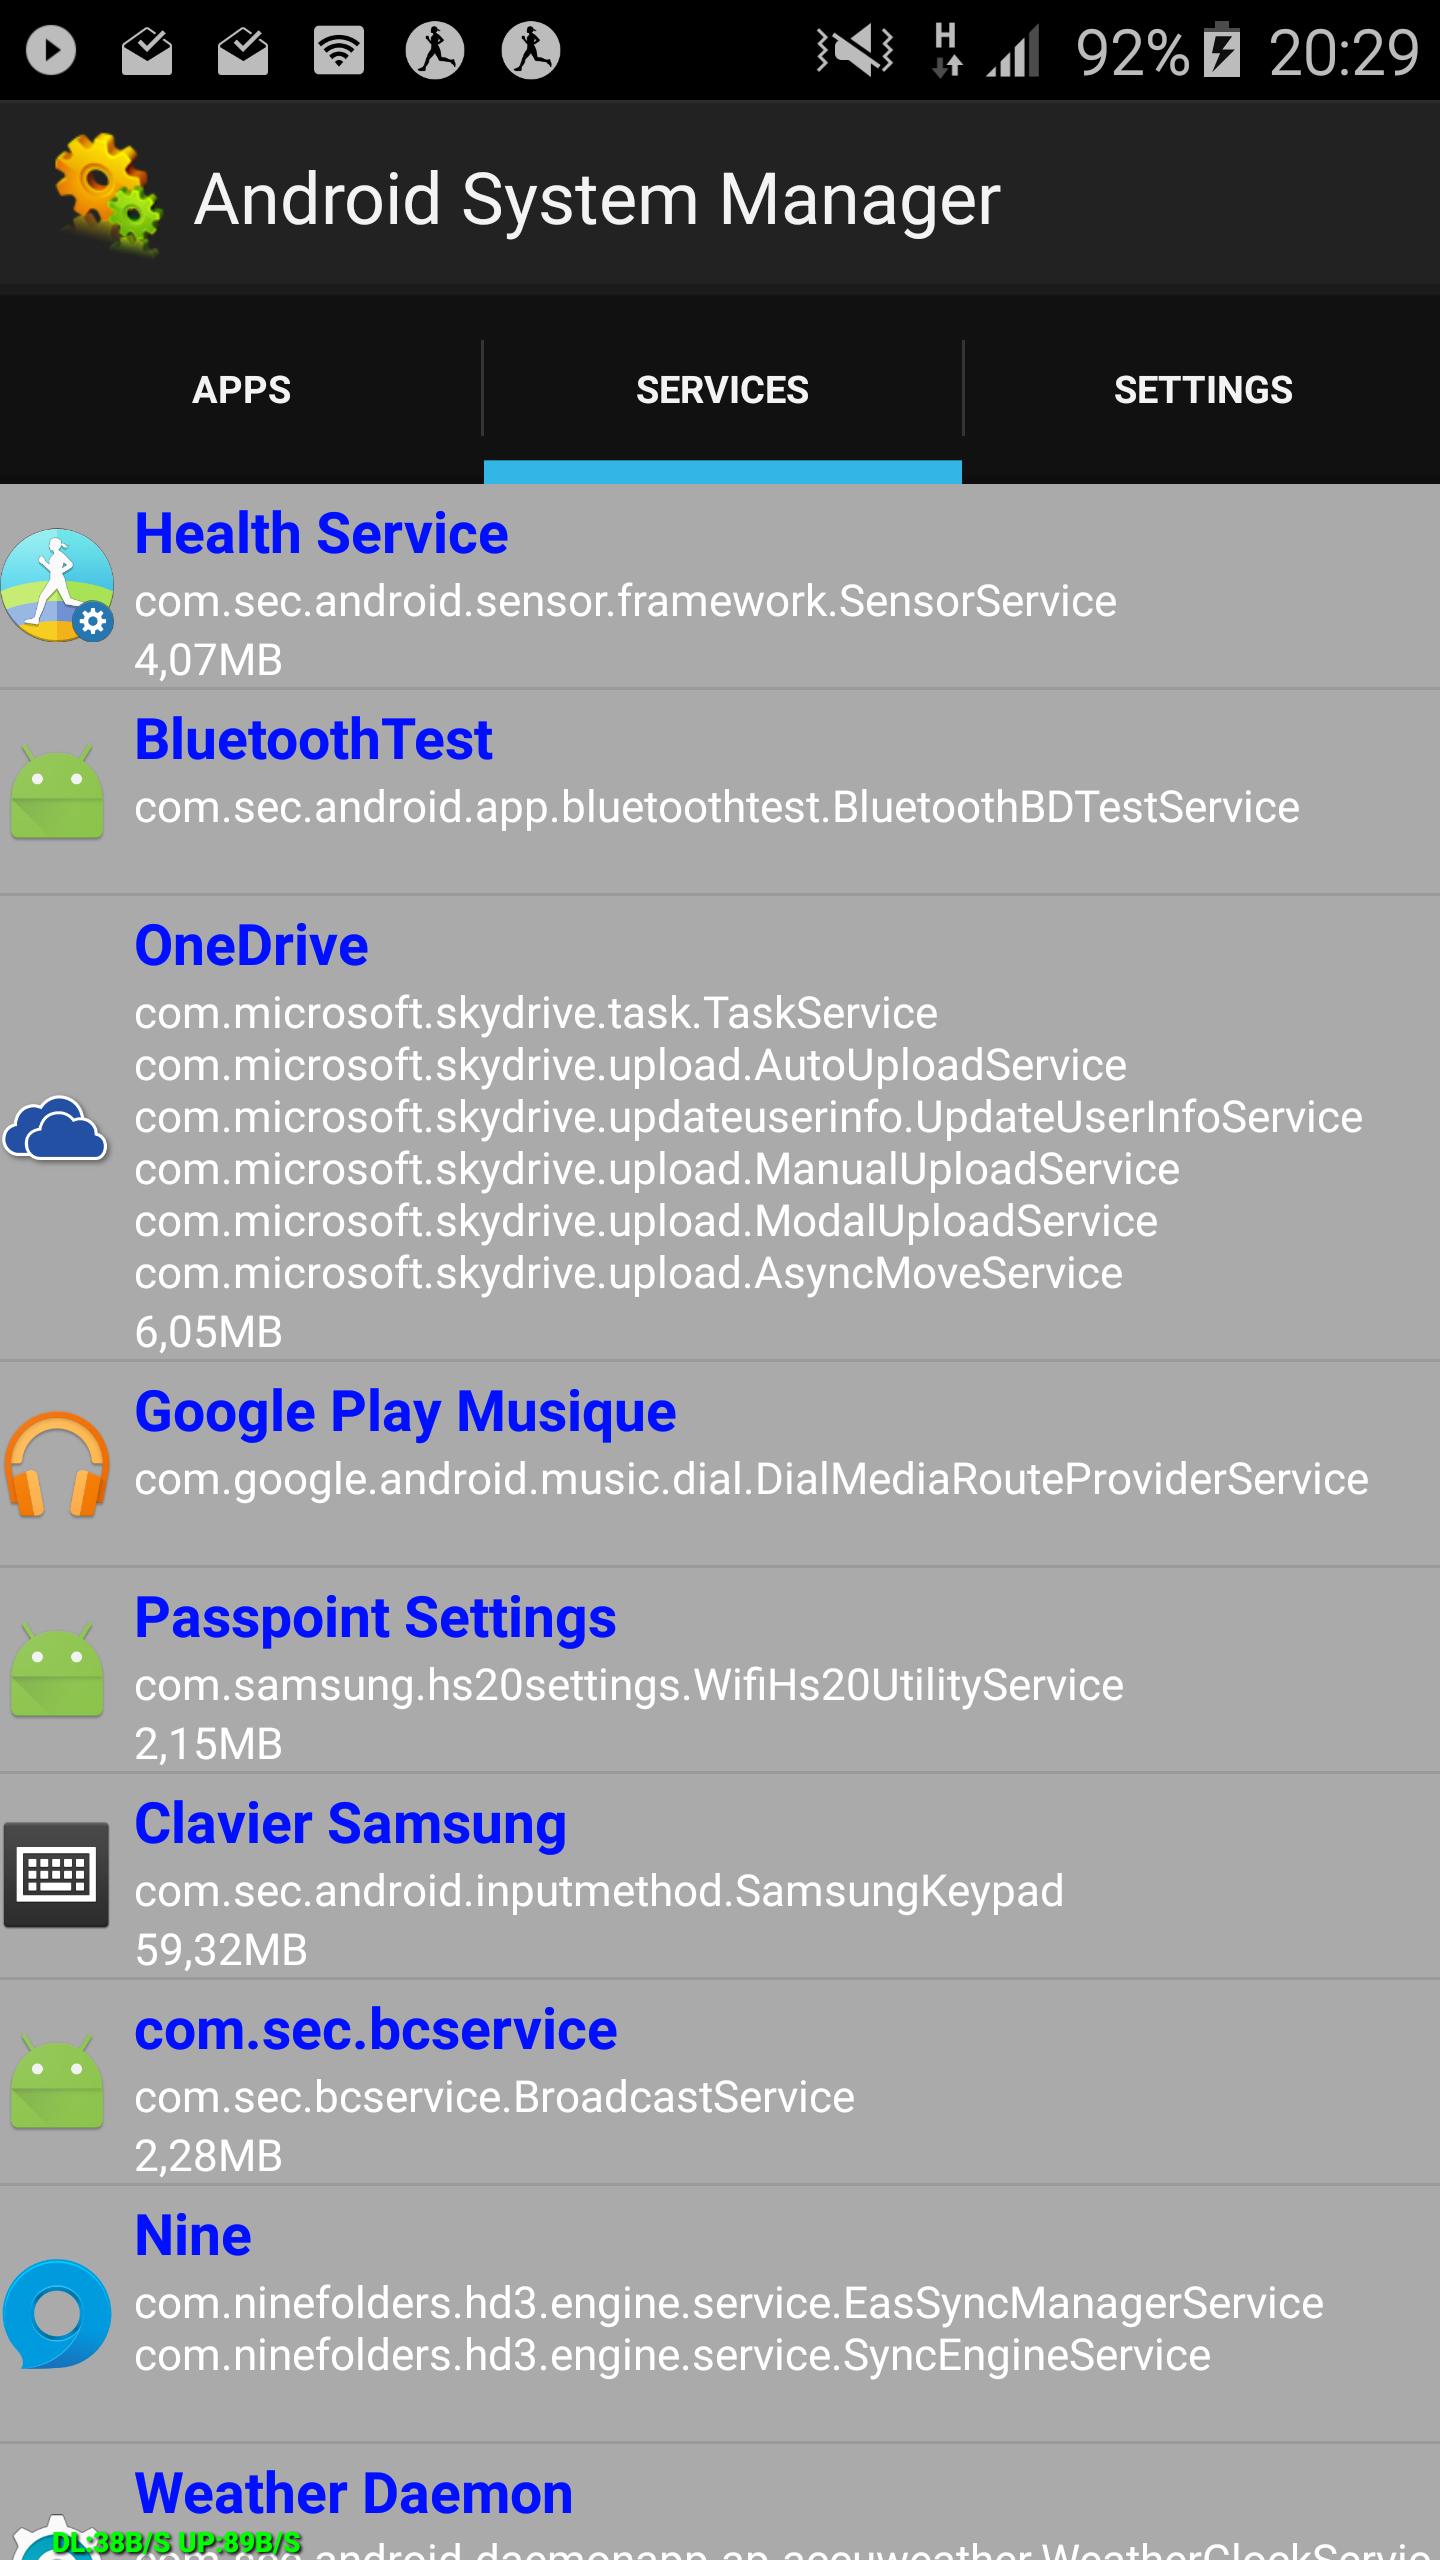Tap the battery indicator in status bar
This screenshot has height=2560, width=1440.
coord(1221,50)
